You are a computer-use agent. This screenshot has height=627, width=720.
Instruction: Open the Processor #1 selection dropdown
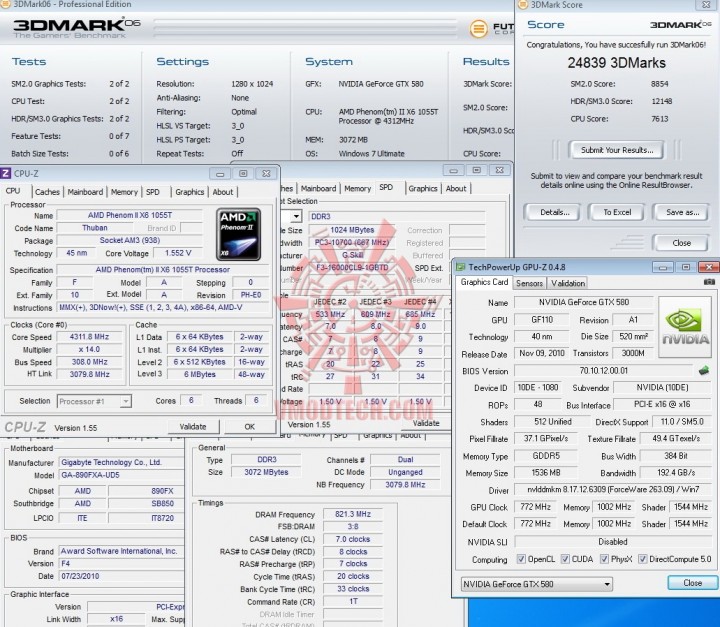pos(94,401)
